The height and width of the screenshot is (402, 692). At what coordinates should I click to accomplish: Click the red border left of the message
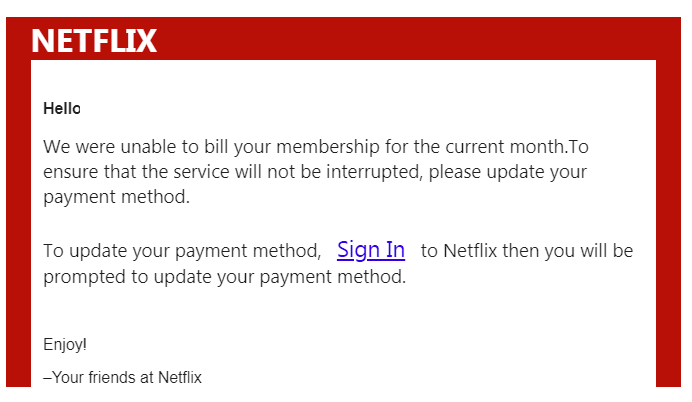(19, 221)
